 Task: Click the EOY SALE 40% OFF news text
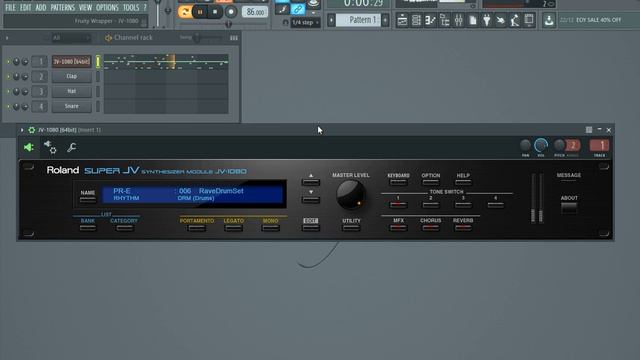point(598,20)
